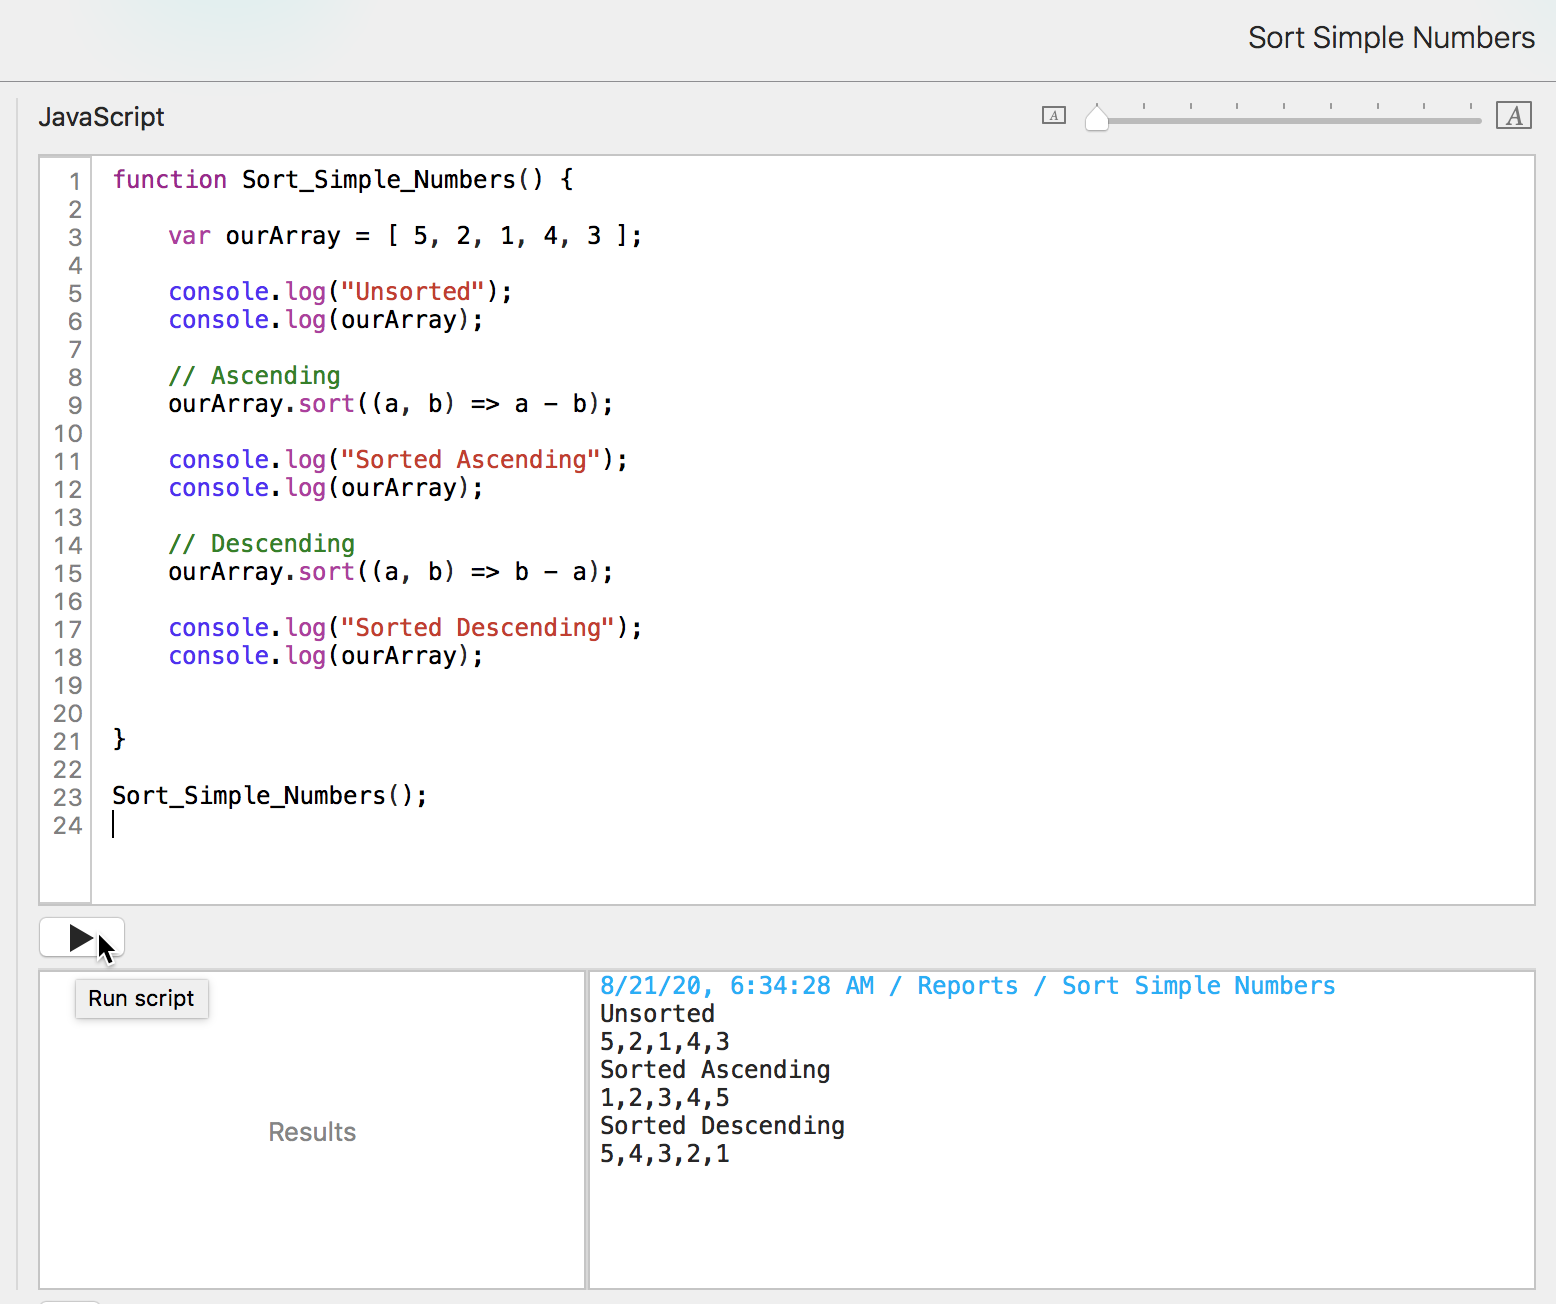Screen dimensions: 1556x1304
Task: Click the JavaScript section label
Action: pyautogui.click(x=101, y=117)
